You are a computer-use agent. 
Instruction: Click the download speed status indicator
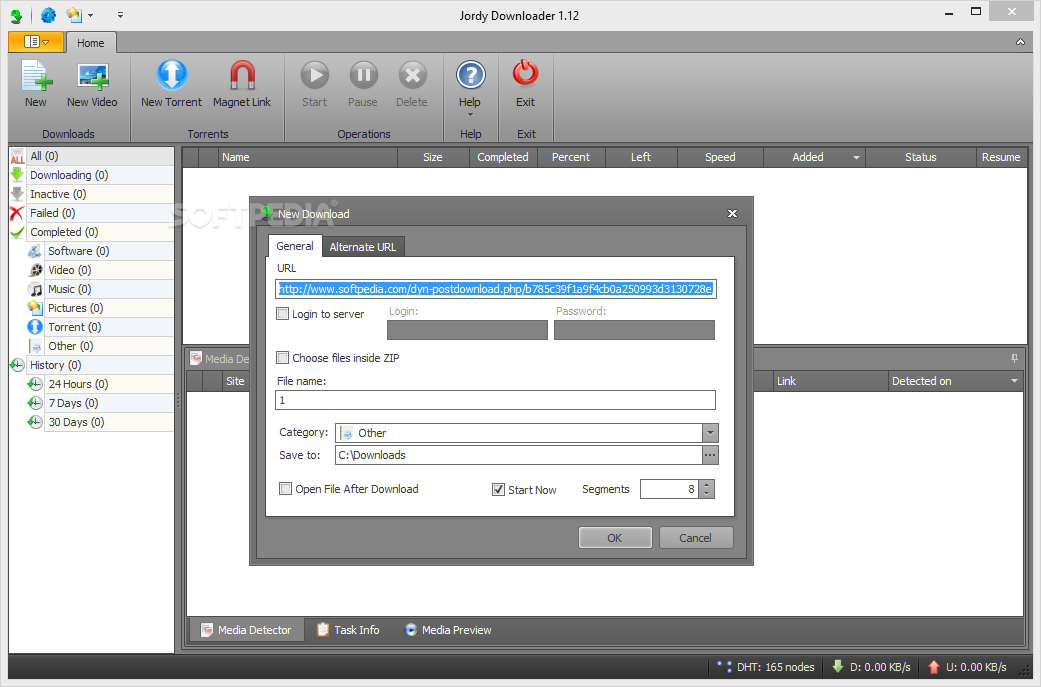872,667
